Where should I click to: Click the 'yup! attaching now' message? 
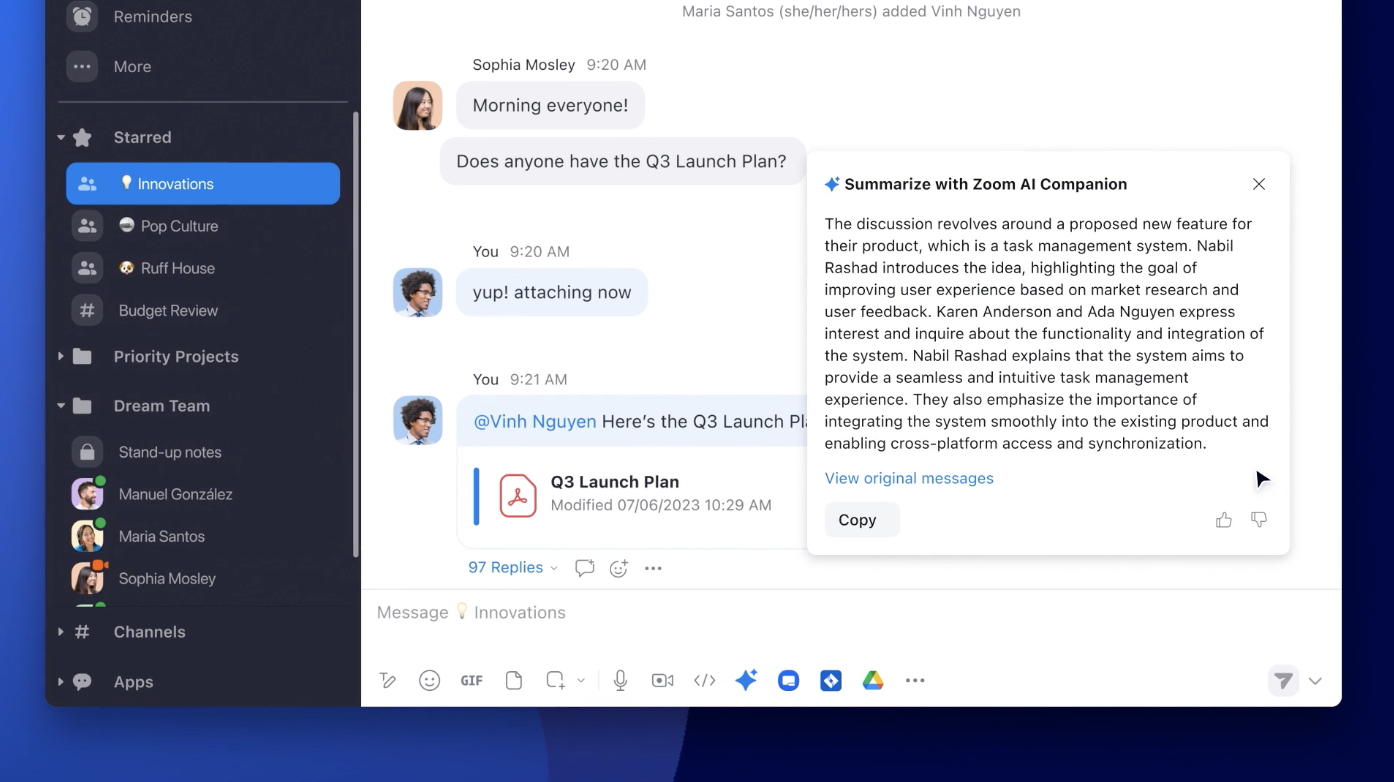[x=552, y=293]
